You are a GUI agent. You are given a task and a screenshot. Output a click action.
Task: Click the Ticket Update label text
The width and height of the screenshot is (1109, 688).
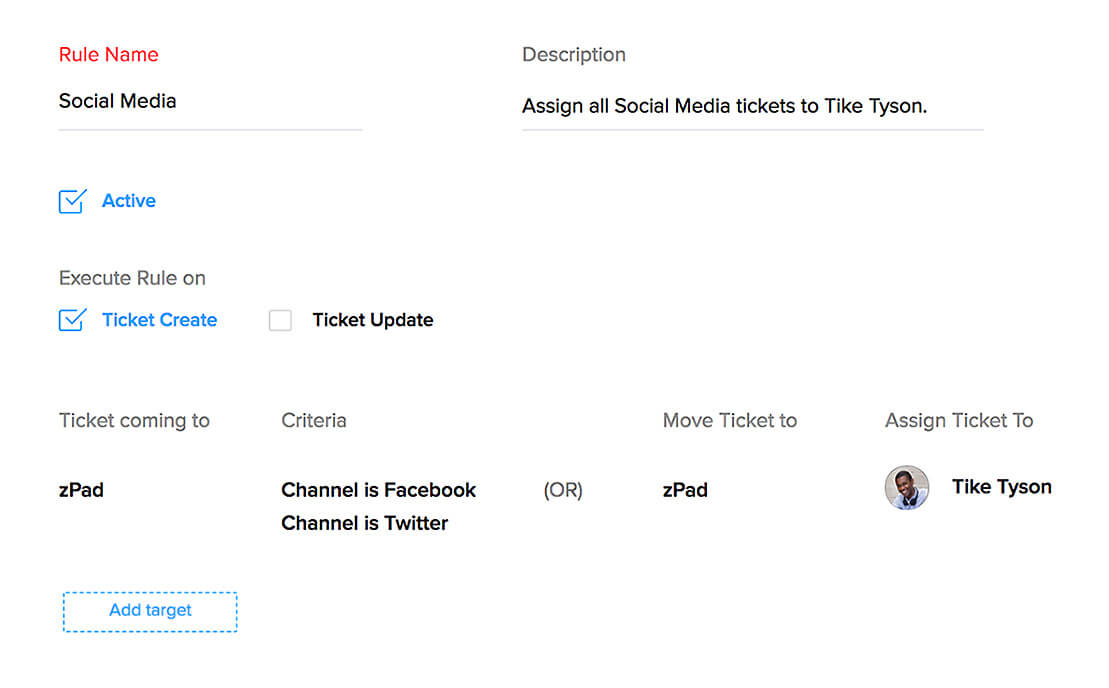click(x=372, y=320)
